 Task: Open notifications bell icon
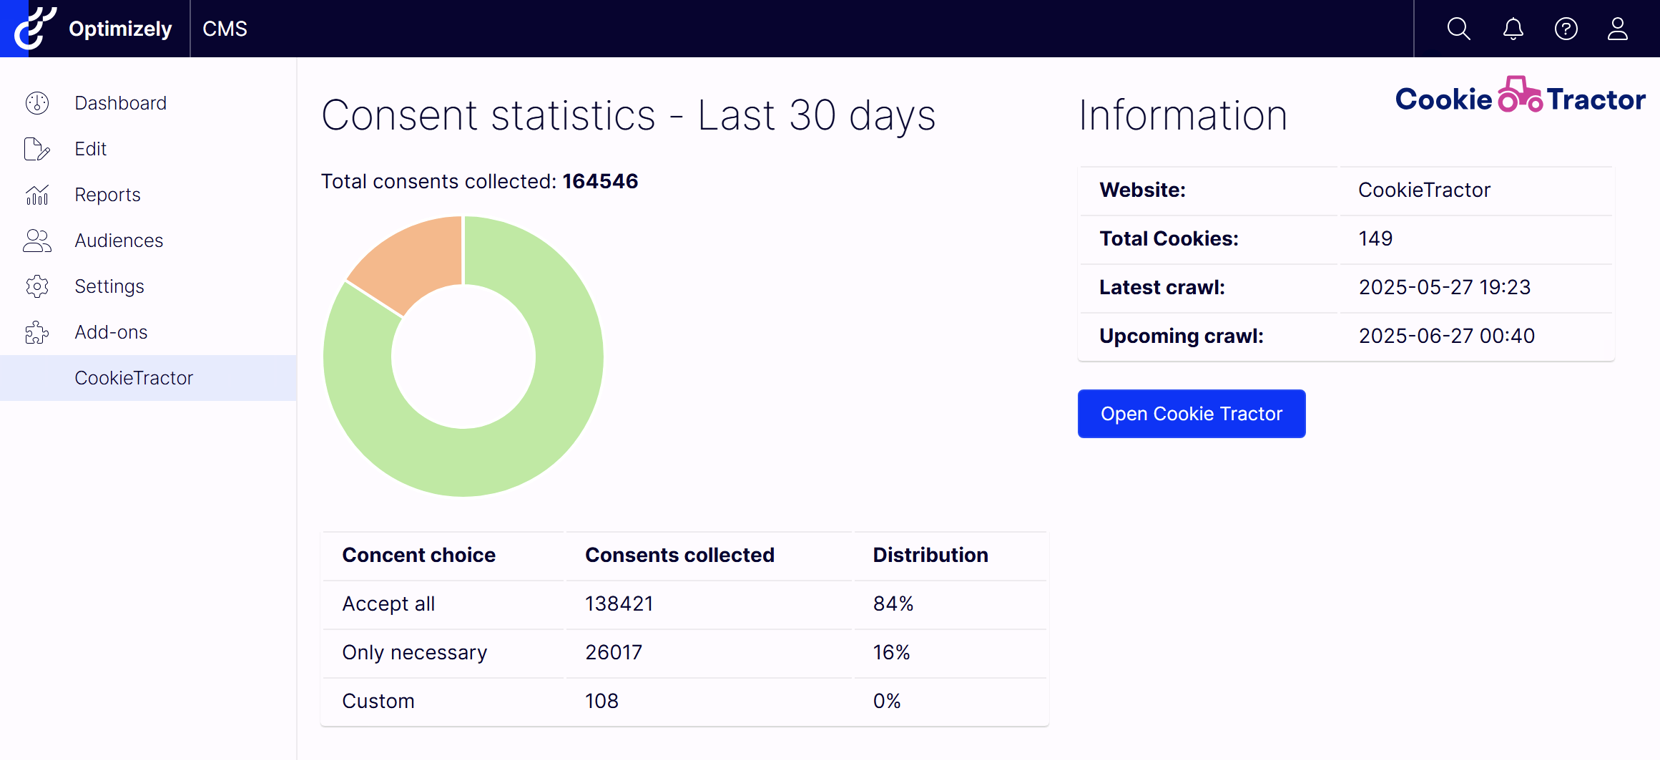click(x=1513, y=29)
